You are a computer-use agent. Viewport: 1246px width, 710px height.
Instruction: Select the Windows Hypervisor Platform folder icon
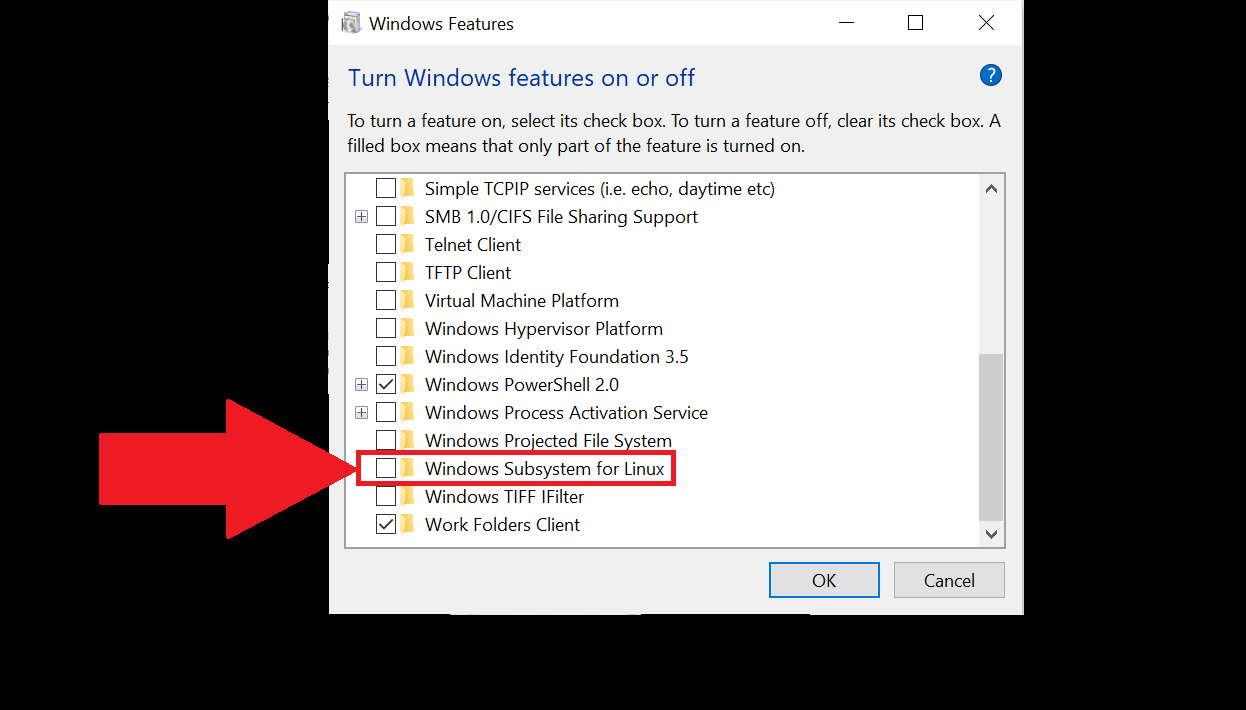point(408,329)
